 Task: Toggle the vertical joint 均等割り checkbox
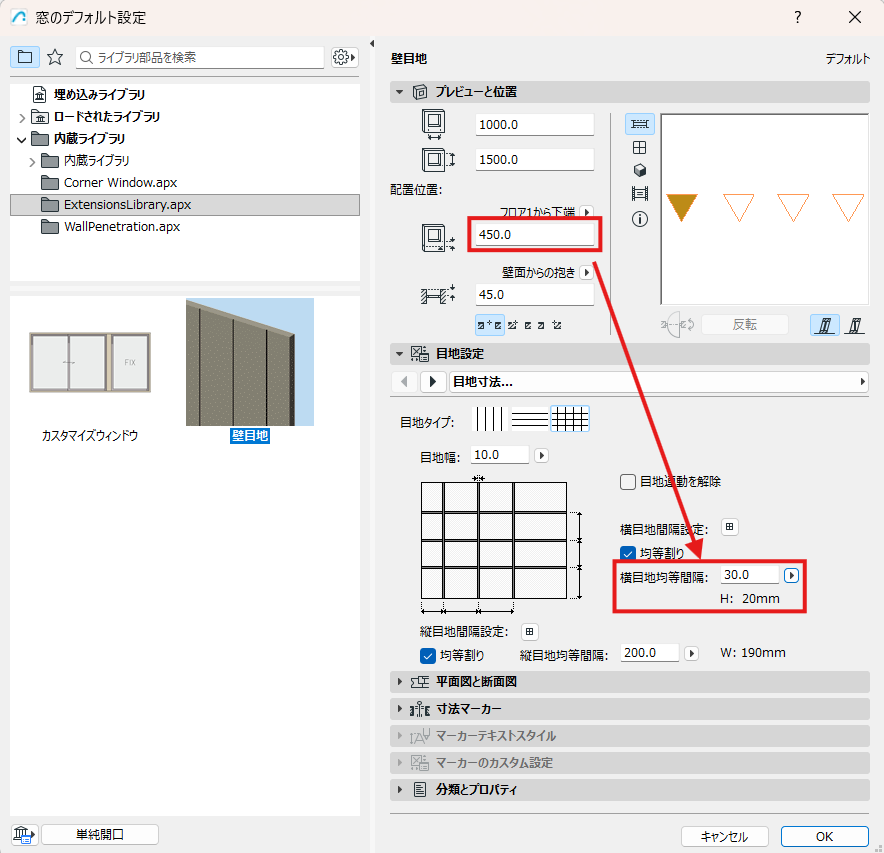point(428,656)
